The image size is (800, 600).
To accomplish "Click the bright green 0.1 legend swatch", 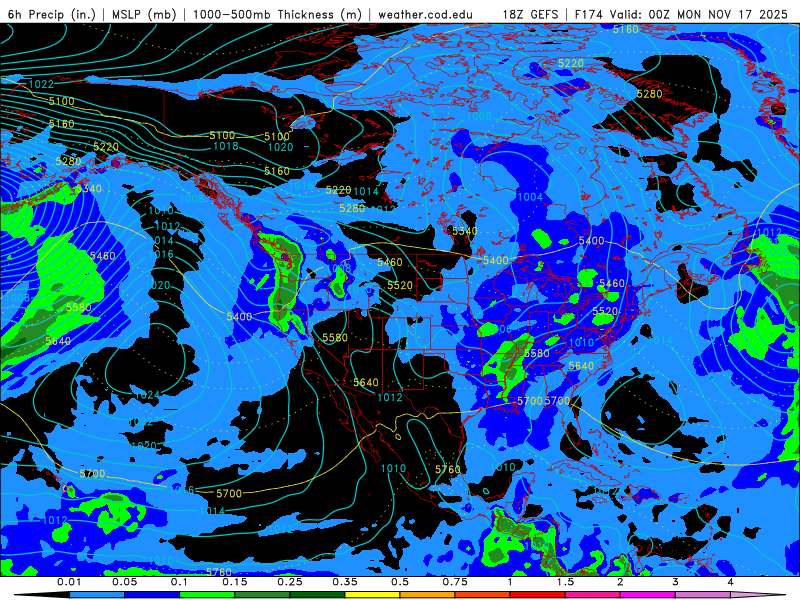I will tap(207, 595).
